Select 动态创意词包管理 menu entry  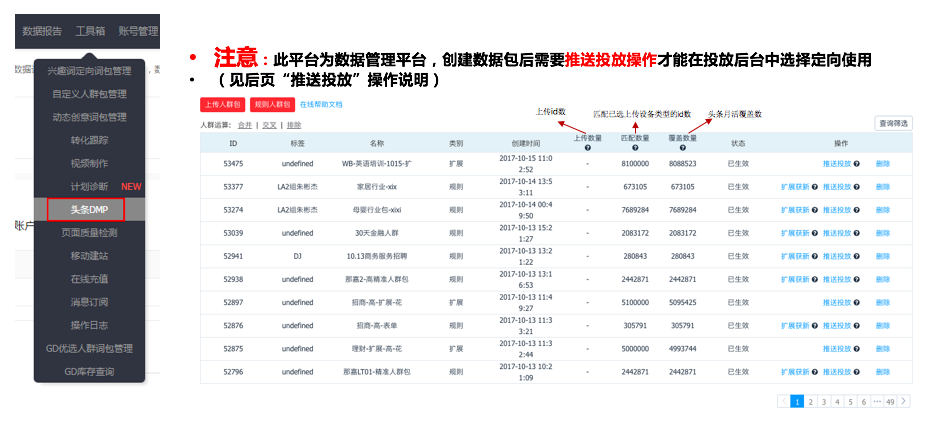point(89,117)
